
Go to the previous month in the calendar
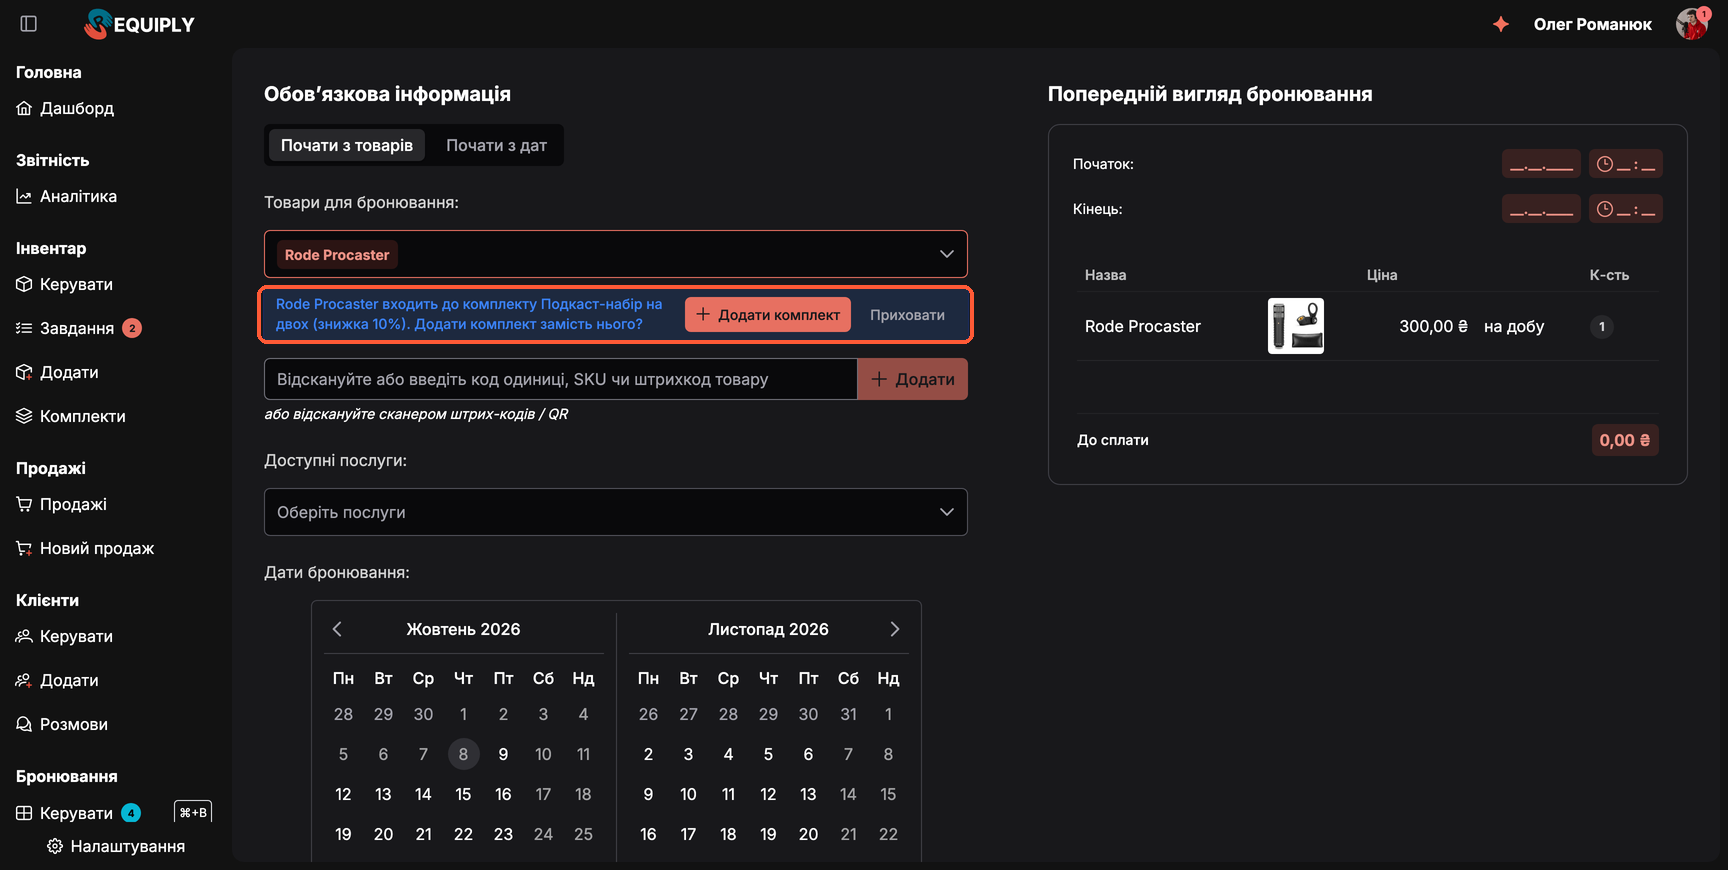337,629
